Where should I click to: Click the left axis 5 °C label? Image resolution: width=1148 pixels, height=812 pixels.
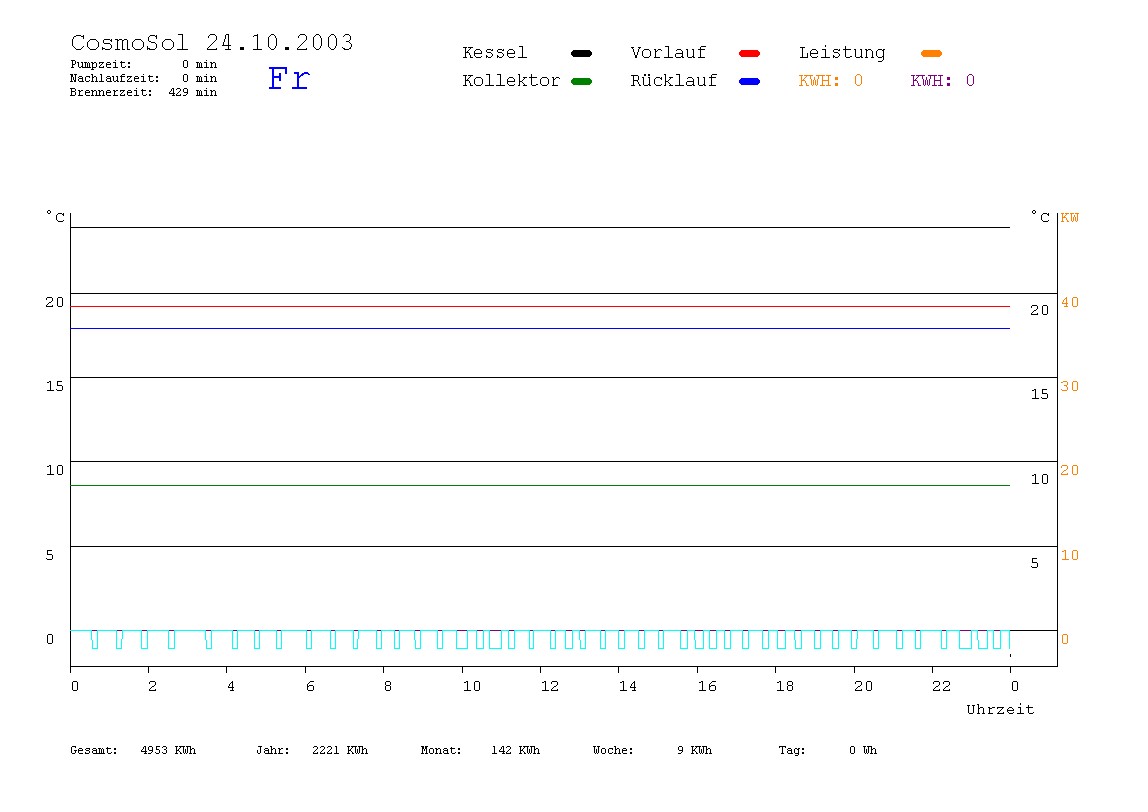tap(50, 555)
